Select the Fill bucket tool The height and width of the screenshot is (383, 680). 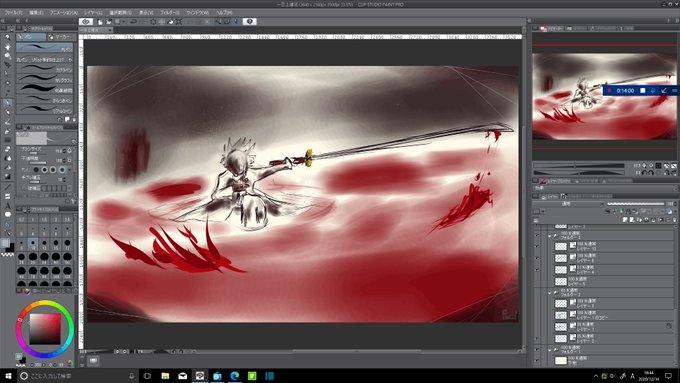[x=7, y=167]
